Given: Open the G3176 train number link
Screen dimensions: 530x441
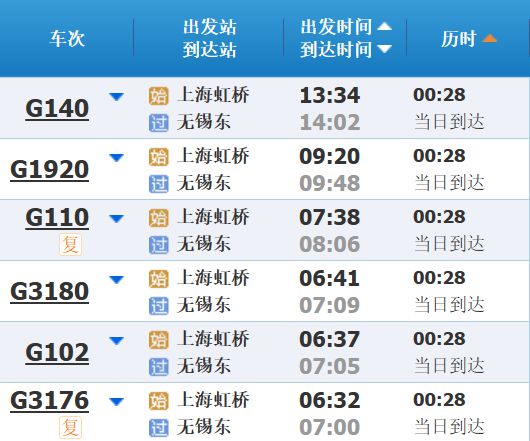Looking at the screenshot, I should click(x=50, y=400).
